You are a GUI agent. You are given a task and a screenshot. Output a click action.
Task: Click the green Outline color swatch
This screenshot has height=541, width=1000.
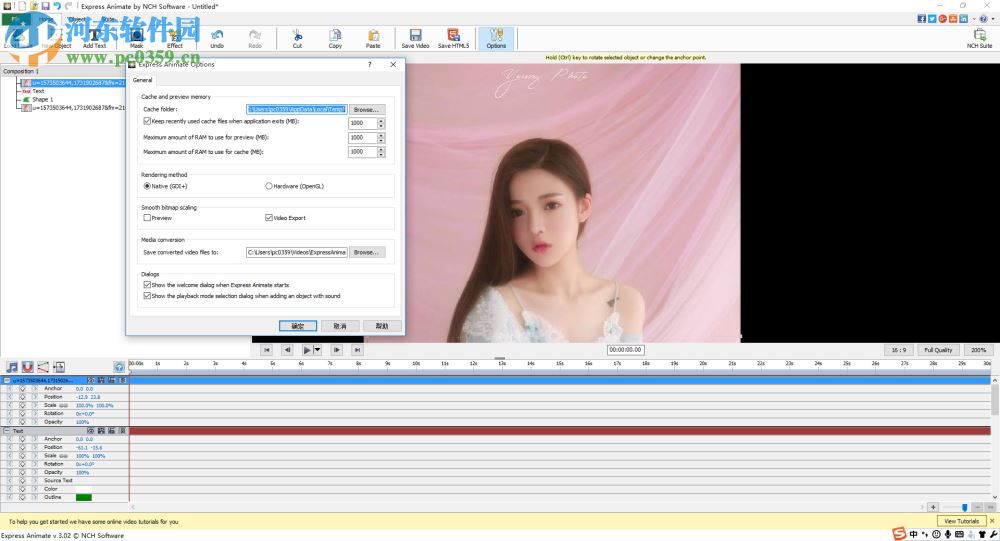click(x=84, y=497)
